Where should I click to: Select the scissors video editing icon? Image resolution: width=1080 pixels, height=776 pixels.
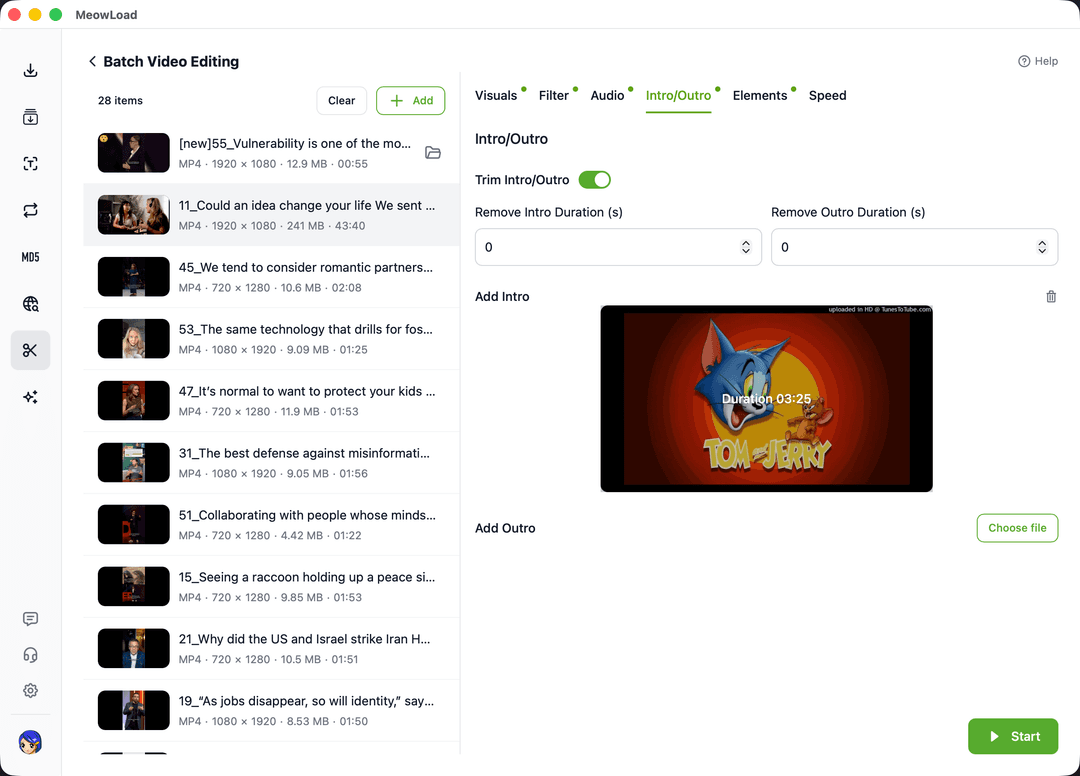(30, 350)
